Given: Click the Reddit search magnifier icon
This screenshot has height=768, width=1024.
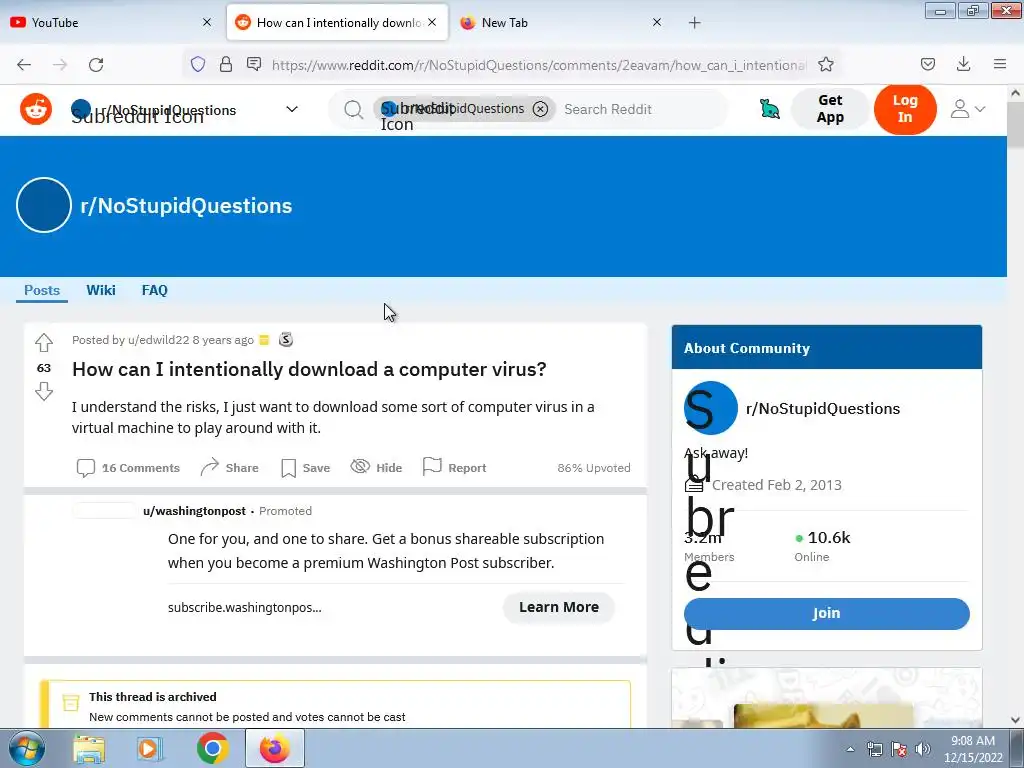Looking at the screenshot, I should (x=353, y=110).
